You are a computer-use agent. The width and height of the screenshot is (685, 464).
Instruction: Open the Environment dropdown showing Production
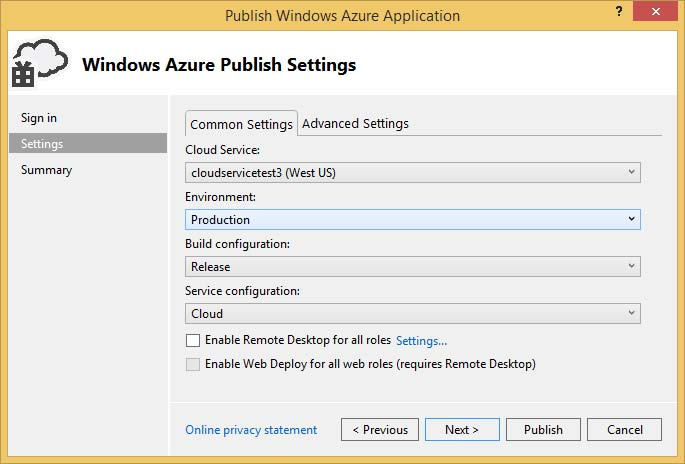pyautogui.click(x=413, y=220)
